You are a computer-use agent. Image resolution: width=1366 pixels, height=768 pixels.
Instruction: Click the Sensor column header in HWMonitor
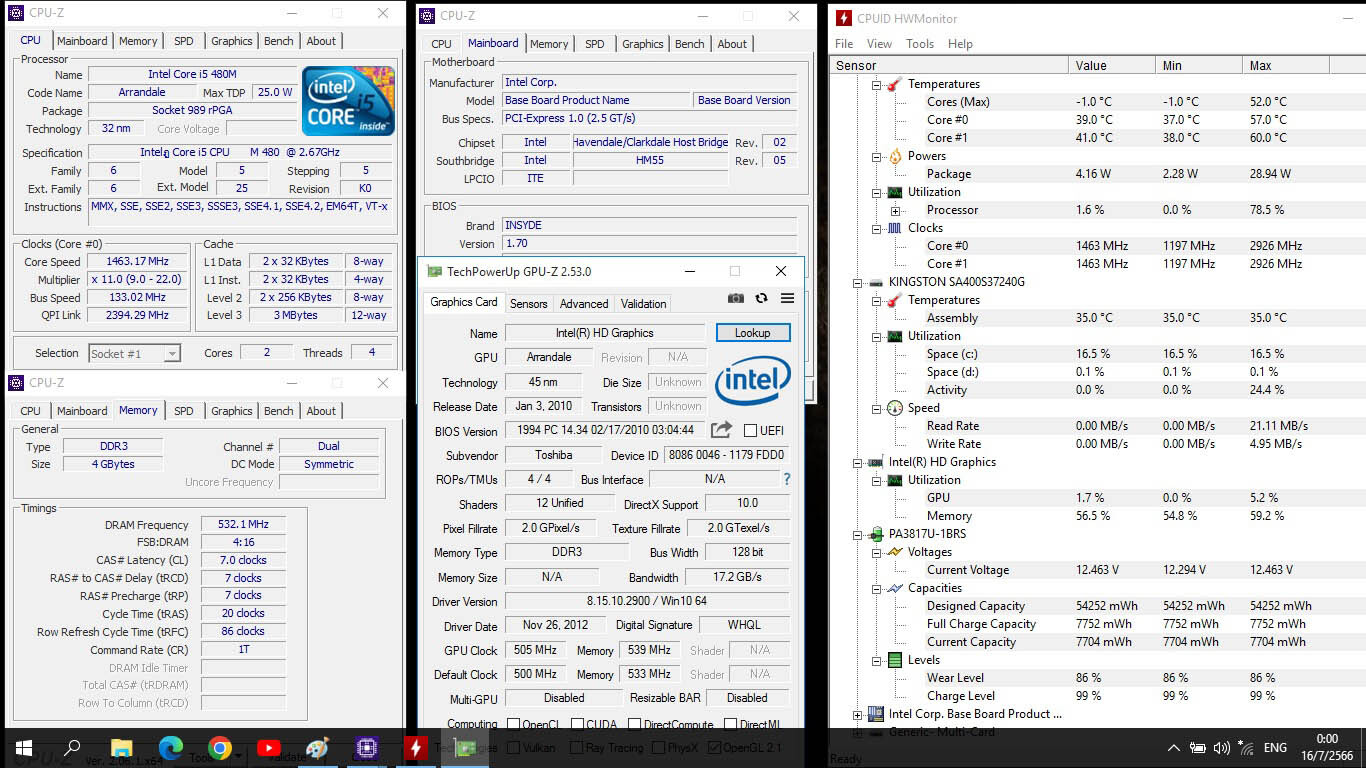[x=950, y=65]
